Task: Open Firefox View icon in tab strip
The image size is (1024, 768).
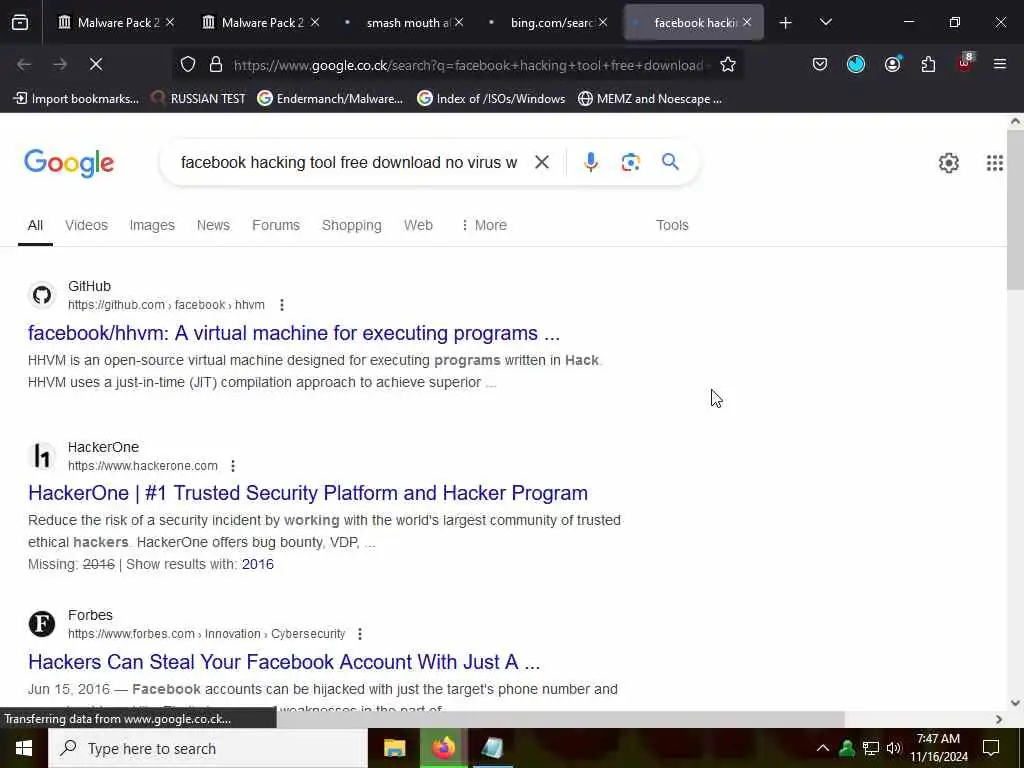Action: (20, 23)
